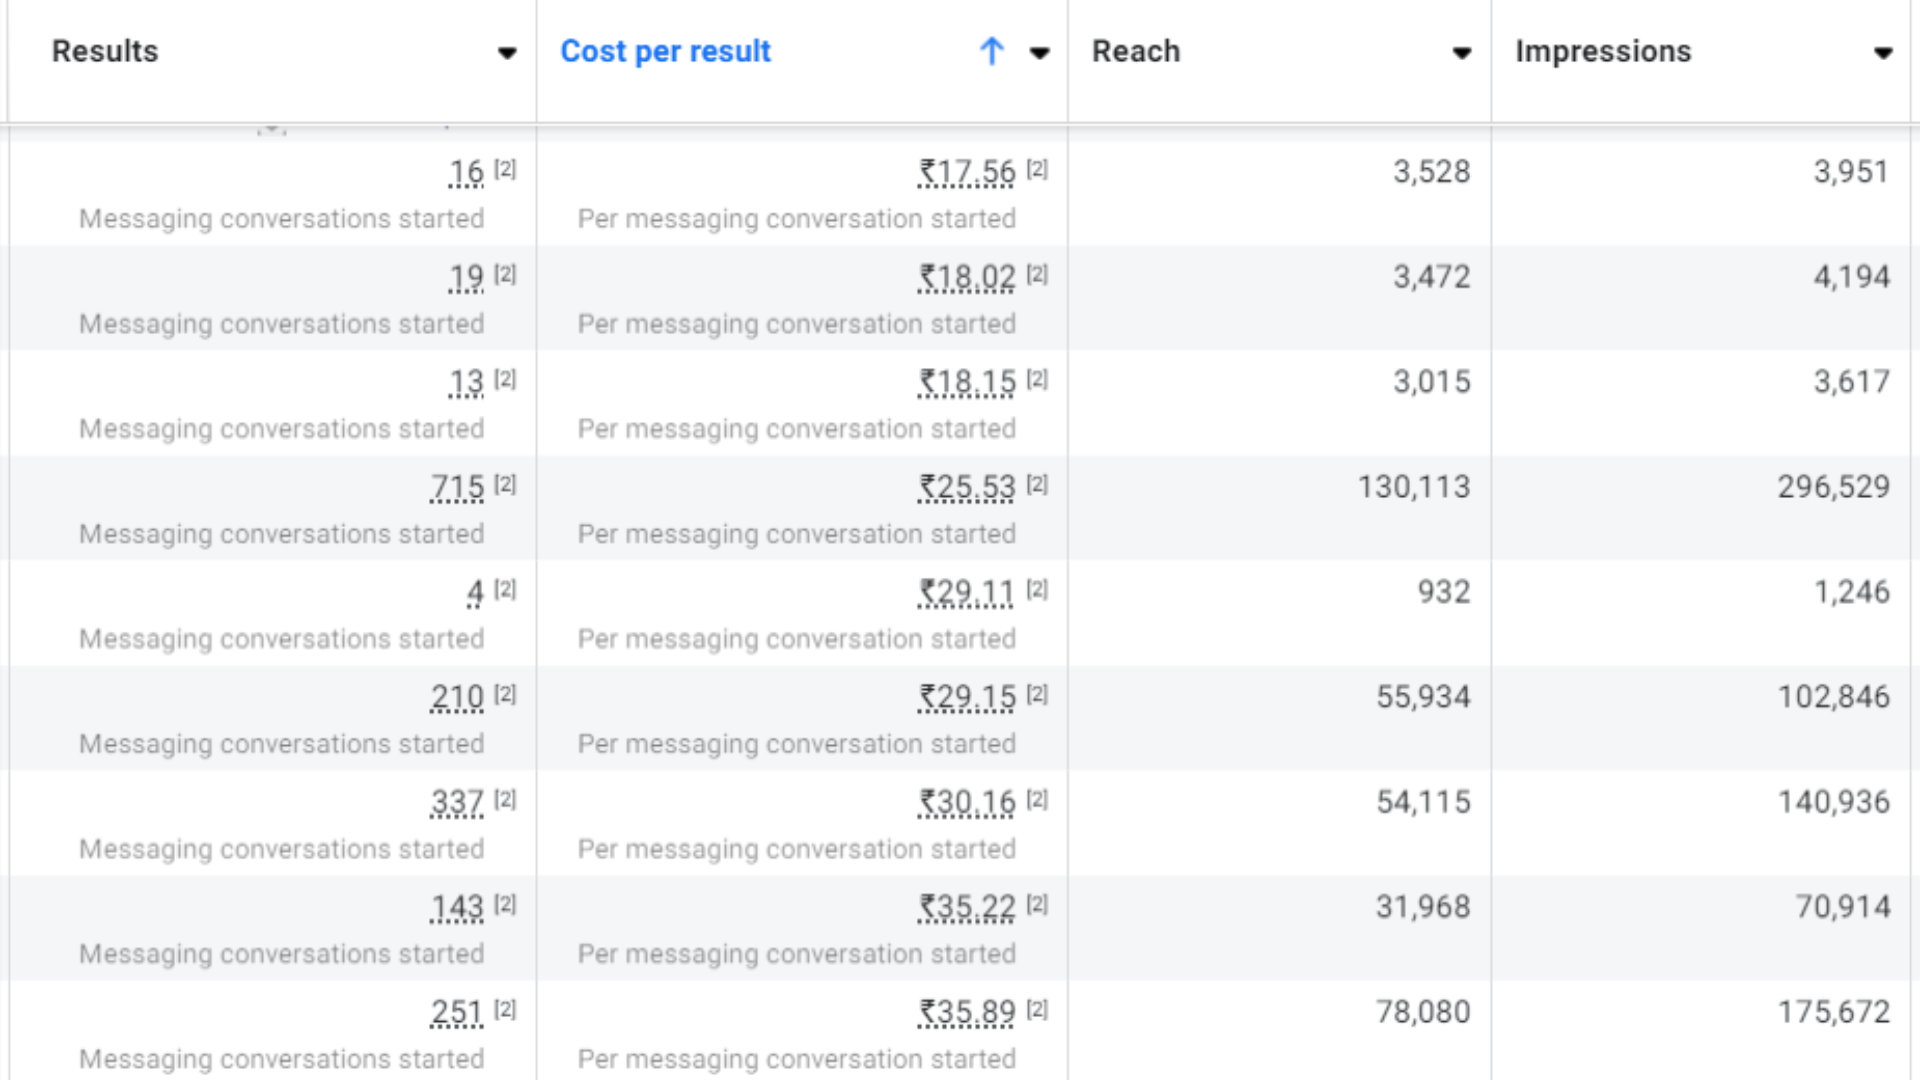Screen dimensions: 1920x1080
Task: Open the Results column dropdown arrow
Action: (507, 53)
